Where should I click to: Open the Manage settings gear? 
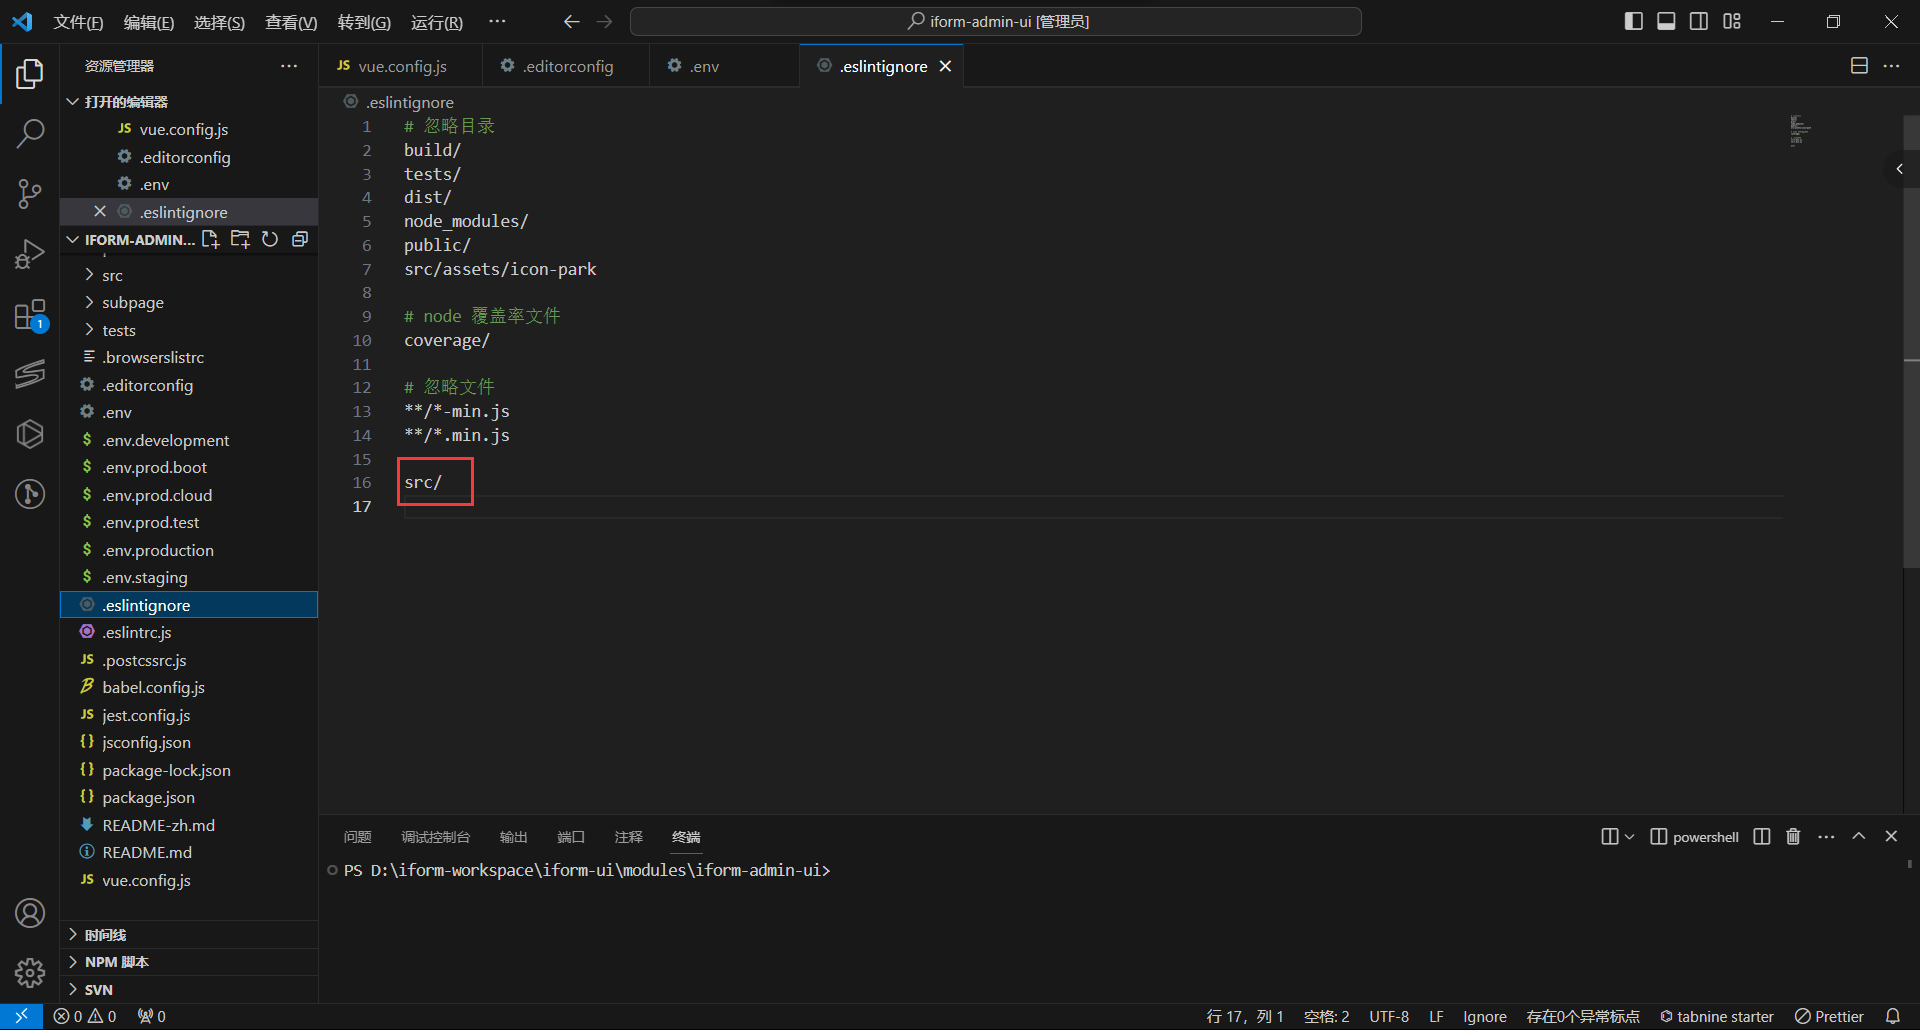click(30, 973)
